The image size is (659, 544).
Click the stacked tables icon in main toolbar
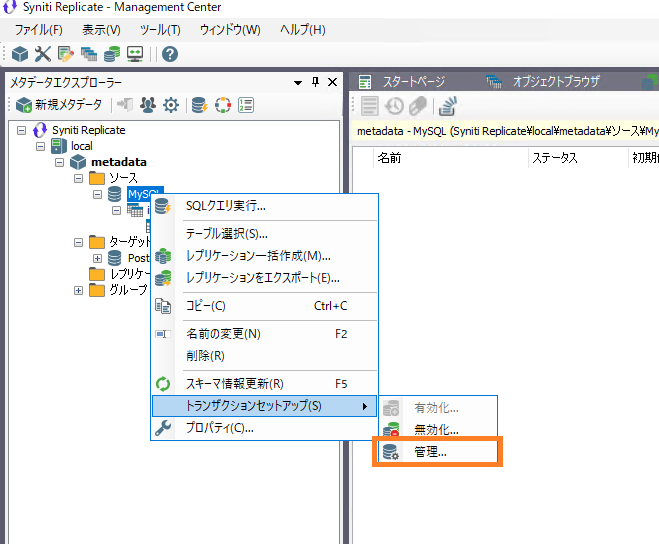[89, 54]
